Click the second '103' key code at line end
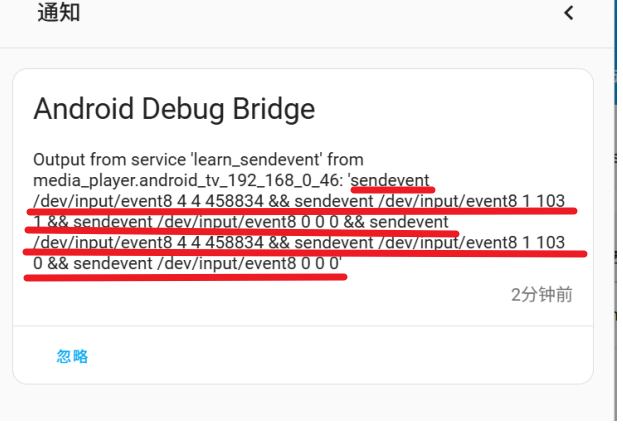Image resolution: width=623 pixels, height=429 pixels. point(551,242)
